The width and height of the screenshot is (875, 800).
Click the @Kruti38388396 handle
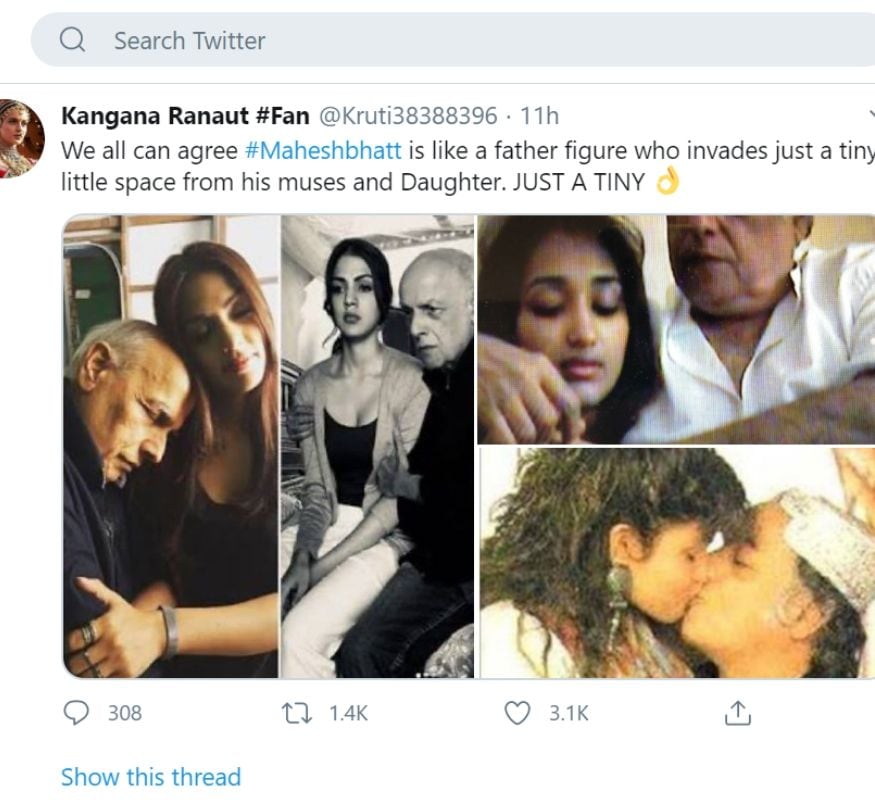point(407,116)
